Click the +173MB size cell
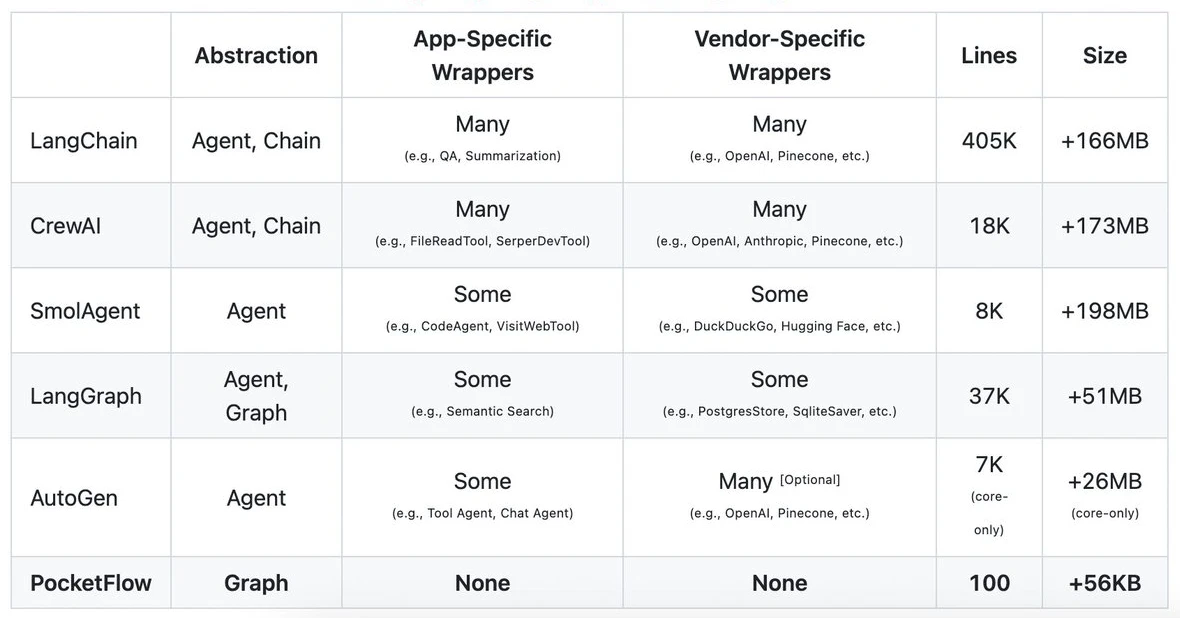 click(x=1105, y=226)
